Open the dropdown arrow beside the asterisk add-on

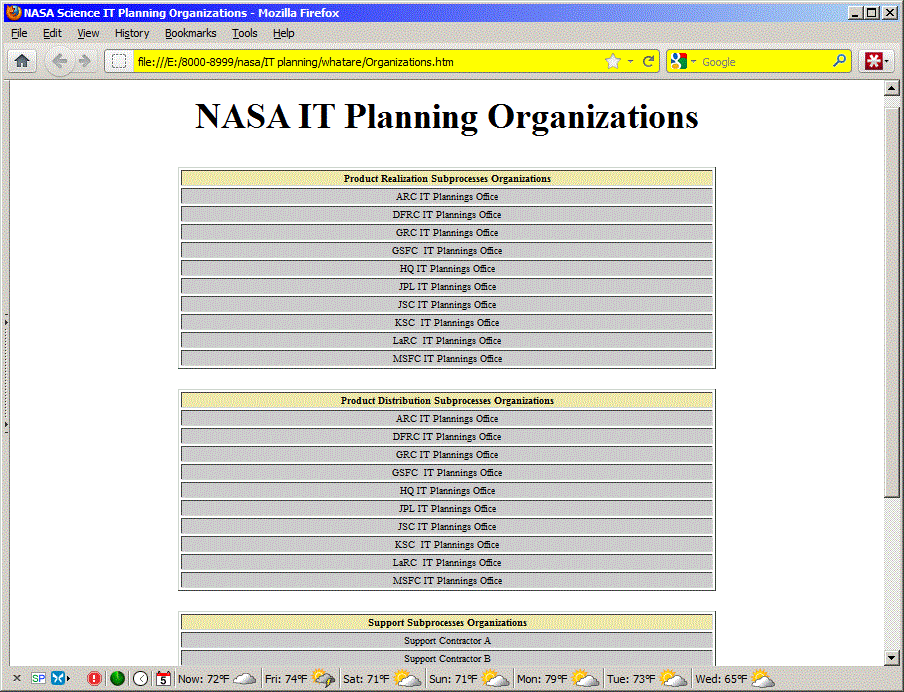pyautogui.click(x=887, y=61)
